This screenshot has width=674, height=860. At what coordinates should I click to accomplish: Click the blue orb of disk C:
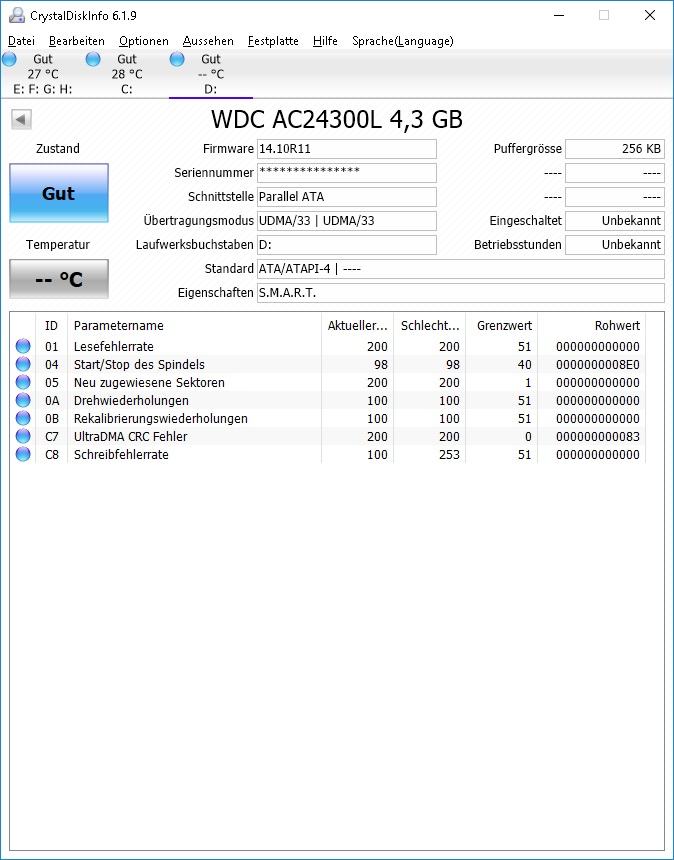pos(93,59)
